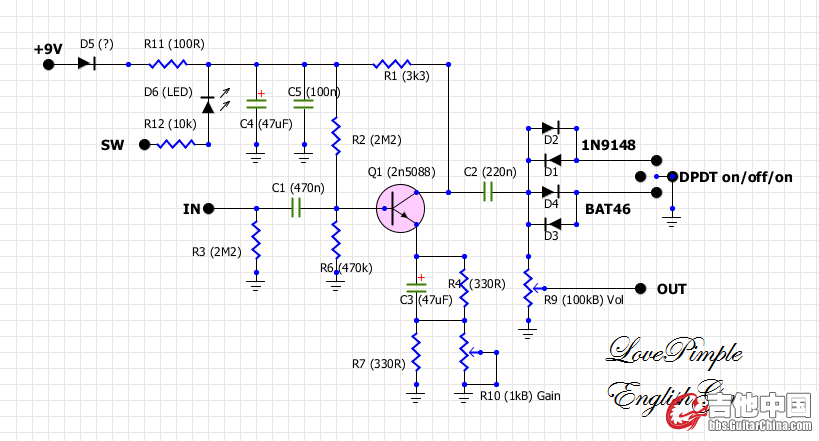Click the +9V power terminal

(x=49, y=64)
